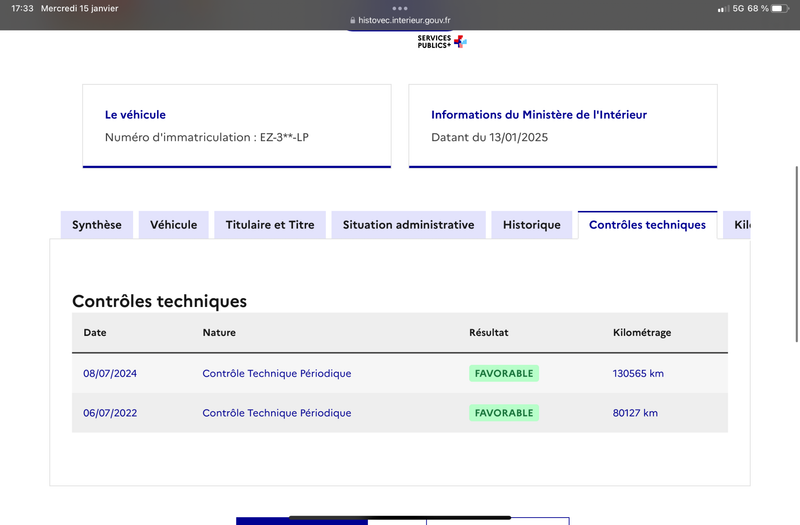This screenshot has width=800, height=525.
Task: Tap the battery icon in the status bar
Action: pyautogui.click(x=780, y=8)
